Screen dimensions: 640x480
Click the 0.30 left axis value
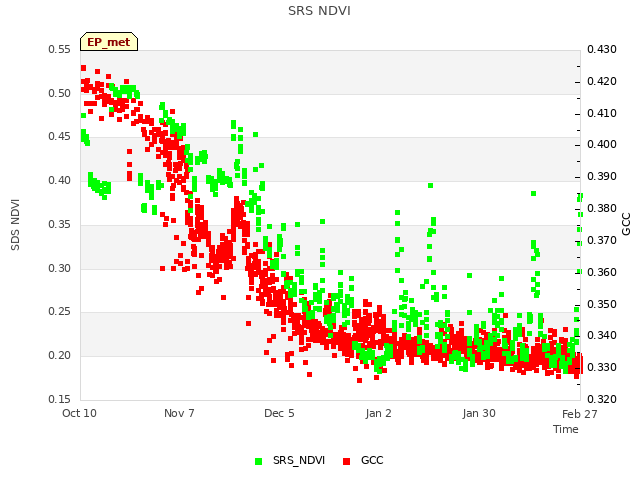click(60, 268)
